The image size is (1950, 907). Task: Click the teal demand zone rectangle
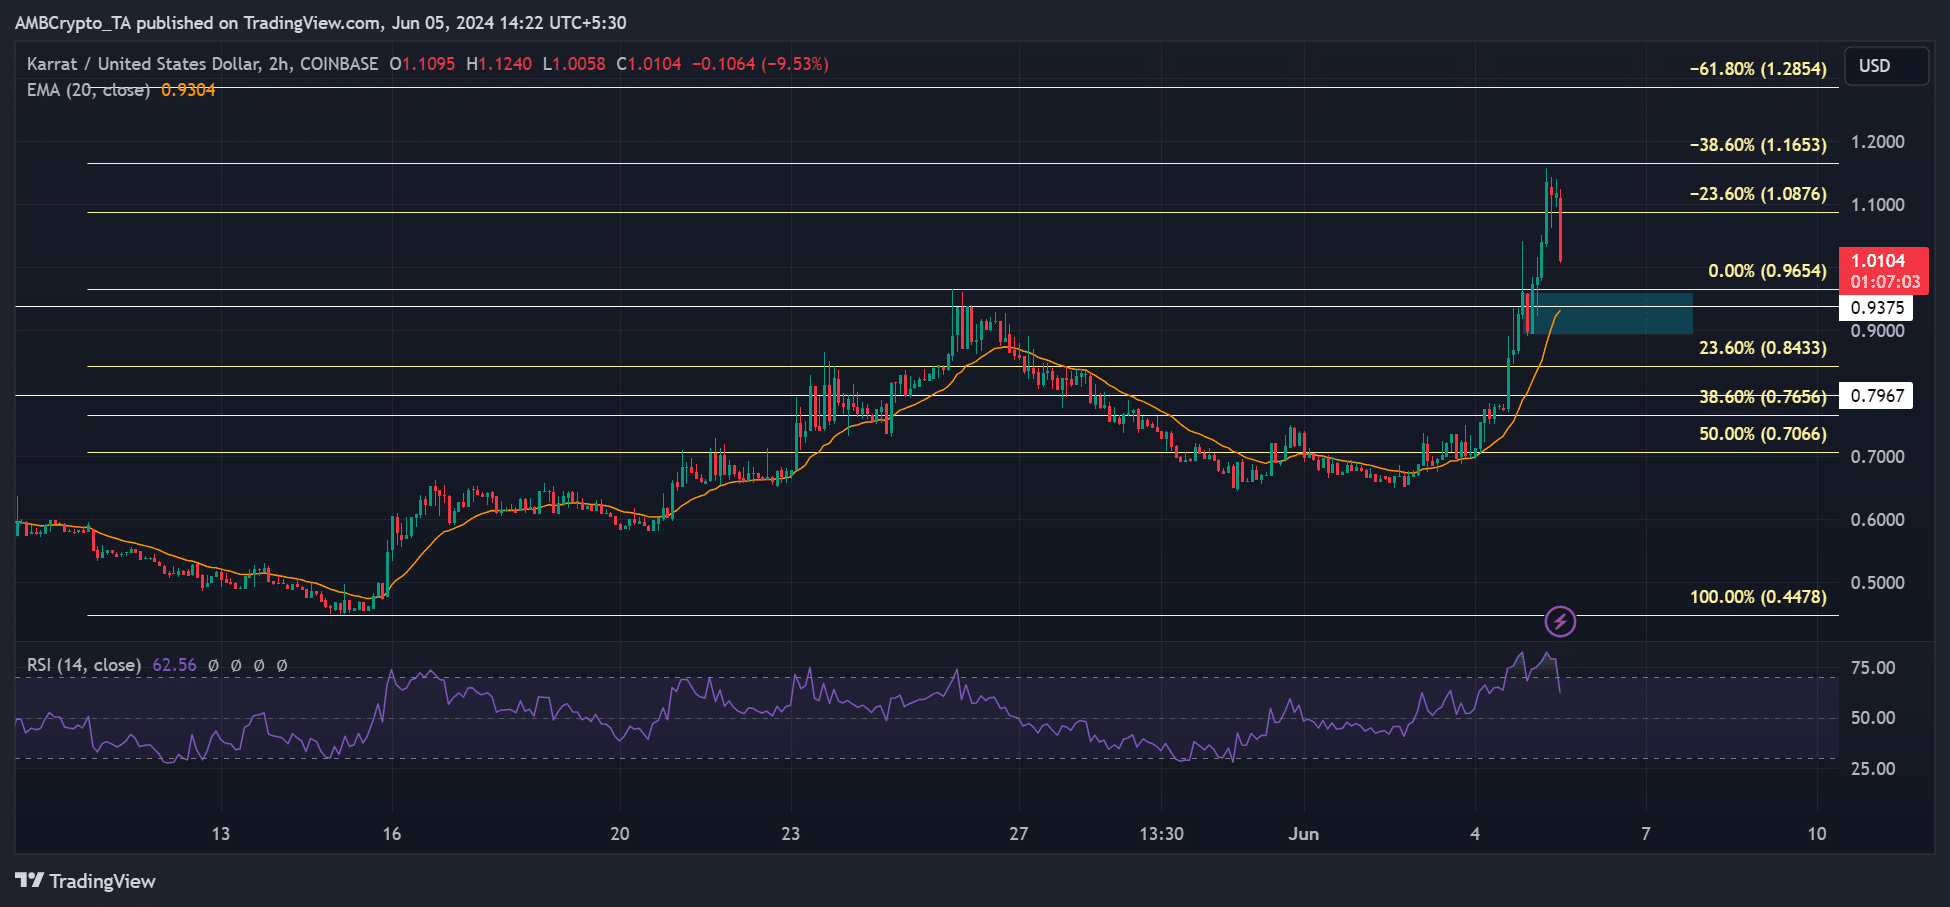click(1612, 313)
